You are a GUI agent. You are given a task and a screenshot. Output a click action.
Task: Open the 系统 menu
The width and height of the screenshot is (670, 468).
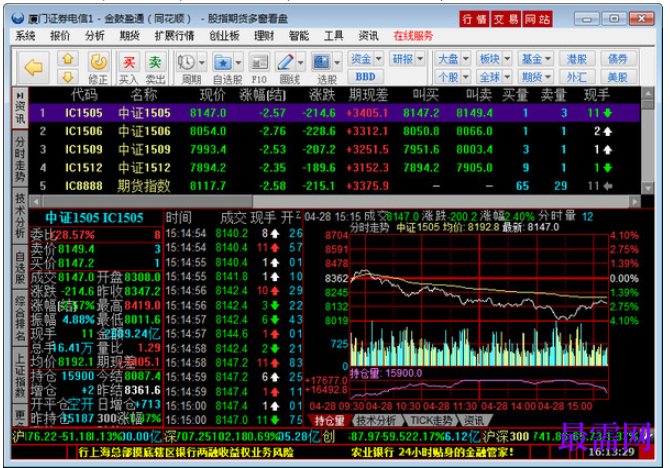coord(25,36)
